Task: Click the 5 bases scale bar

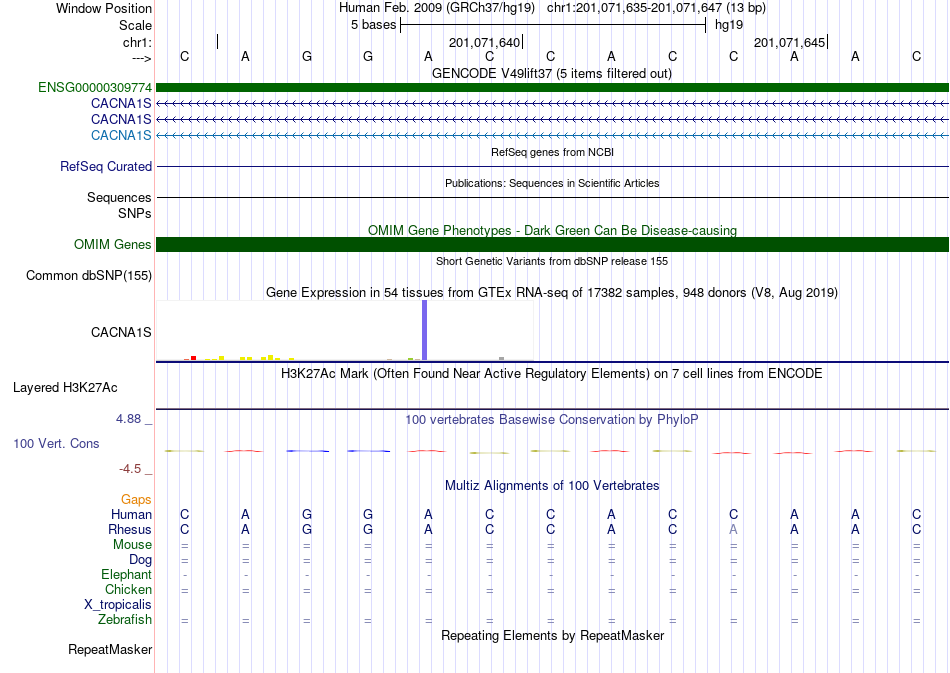Action: [x=553, y=25]
